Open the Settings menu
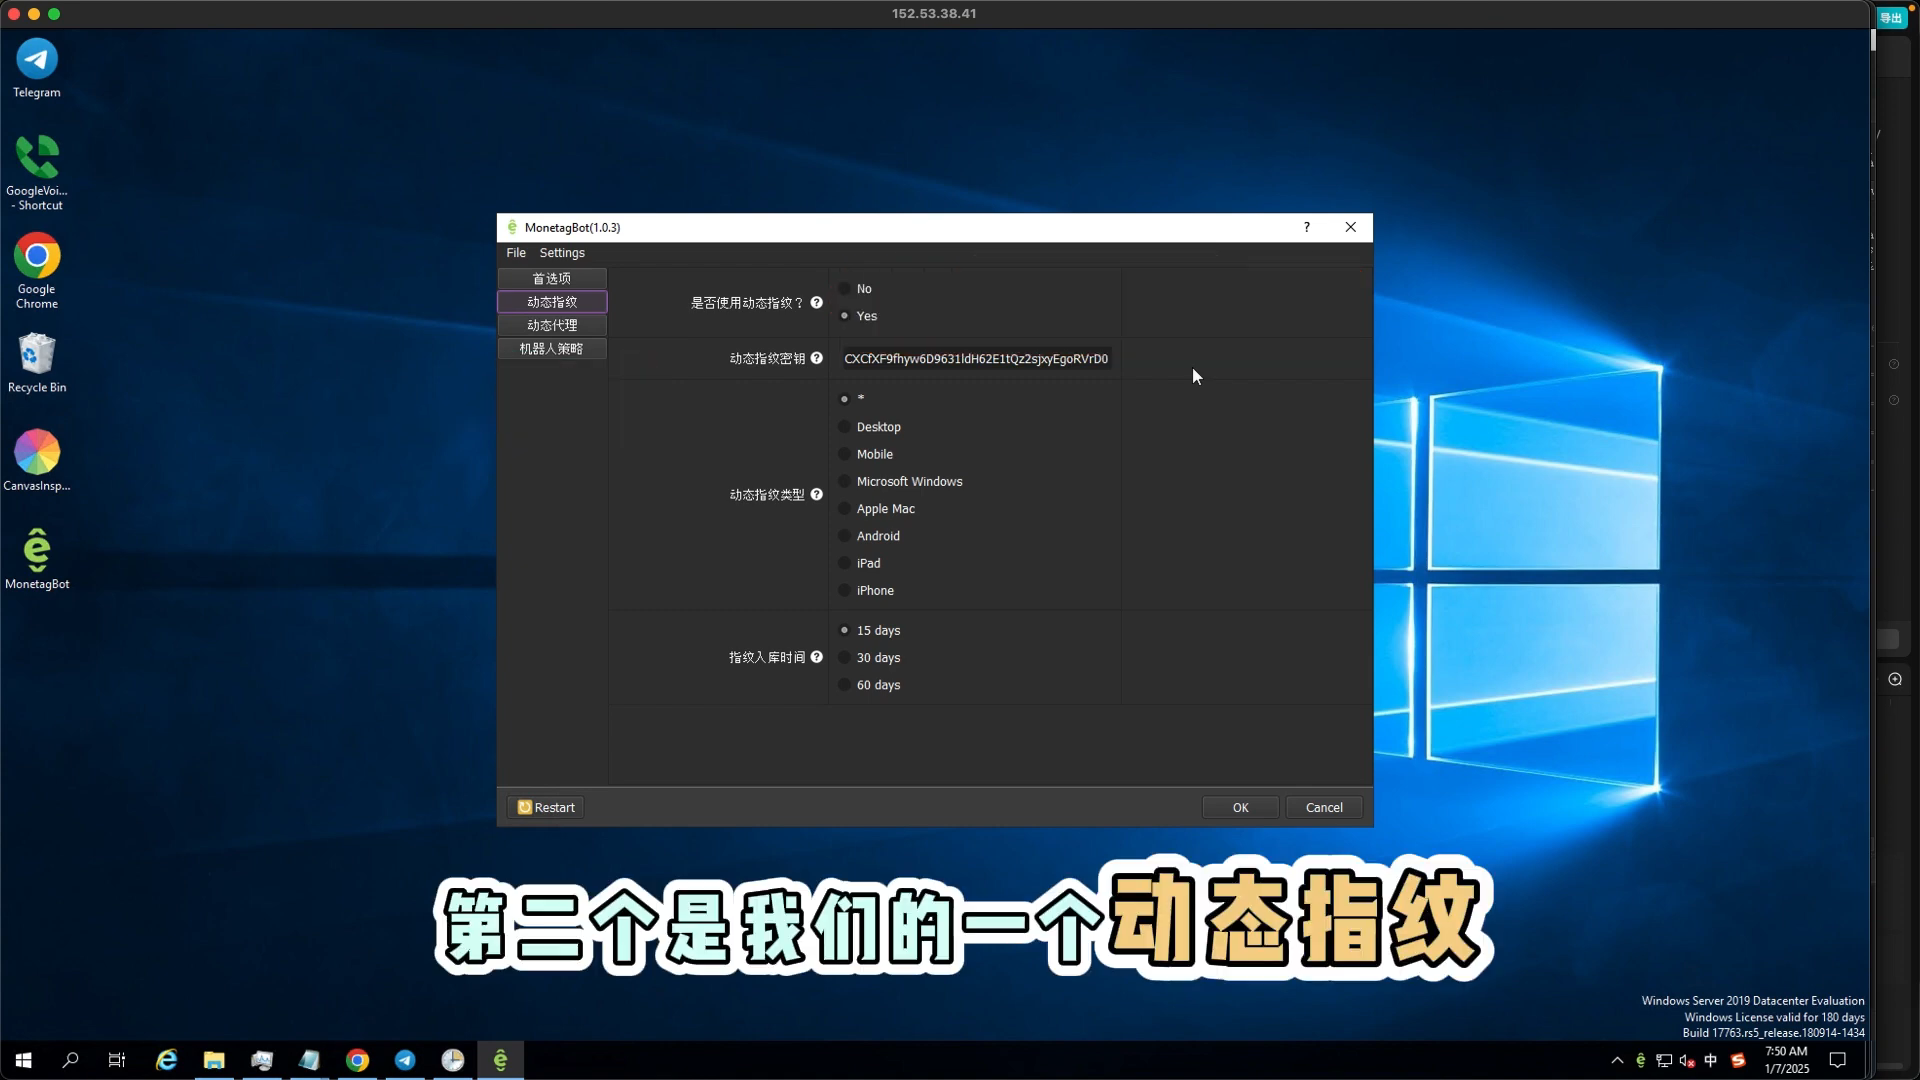The height and width of the screenshot is (1080, 1920). pyautogui.click(x=562, y=253)
